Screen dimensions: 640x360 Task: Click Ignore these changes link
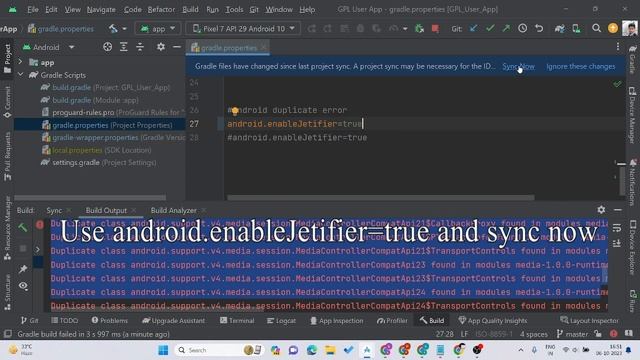(x=580, y=66)
